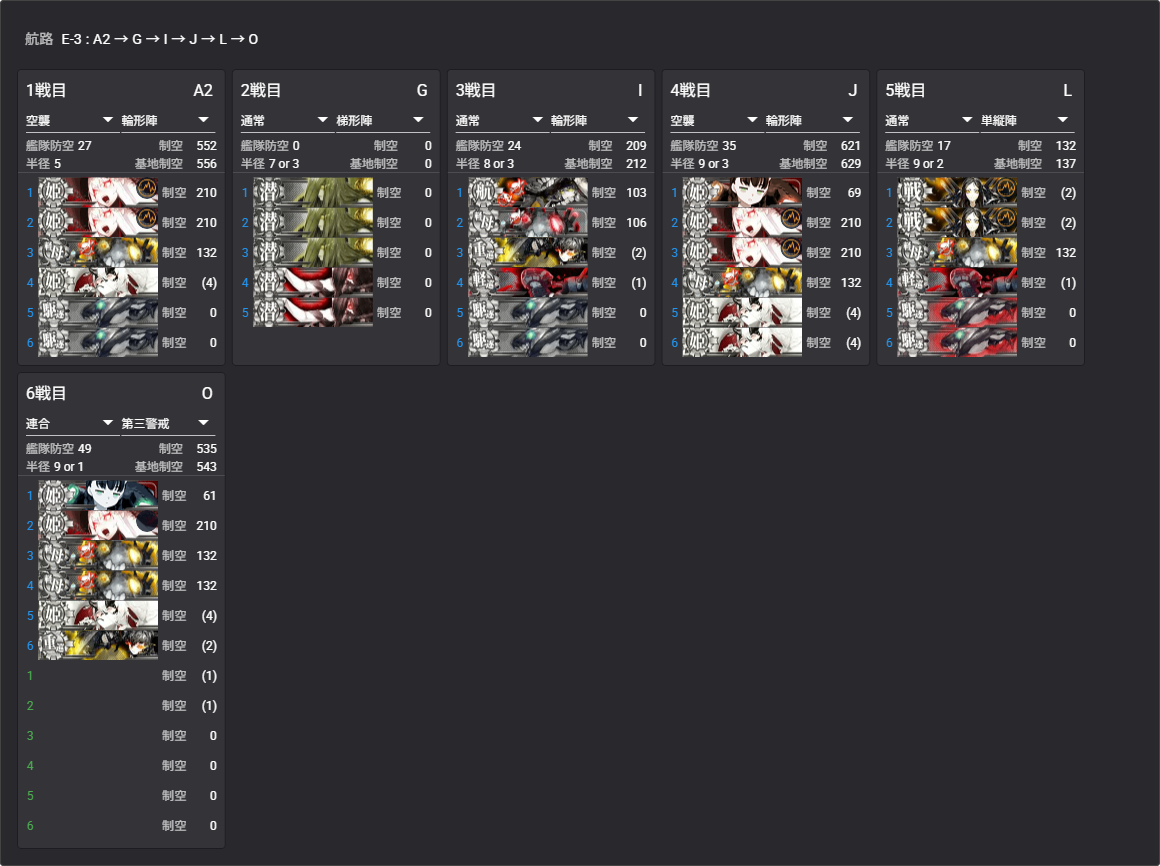
Task: Select enemy ship 5 destroyer banner in 3戦目
Action: point(528,312)
